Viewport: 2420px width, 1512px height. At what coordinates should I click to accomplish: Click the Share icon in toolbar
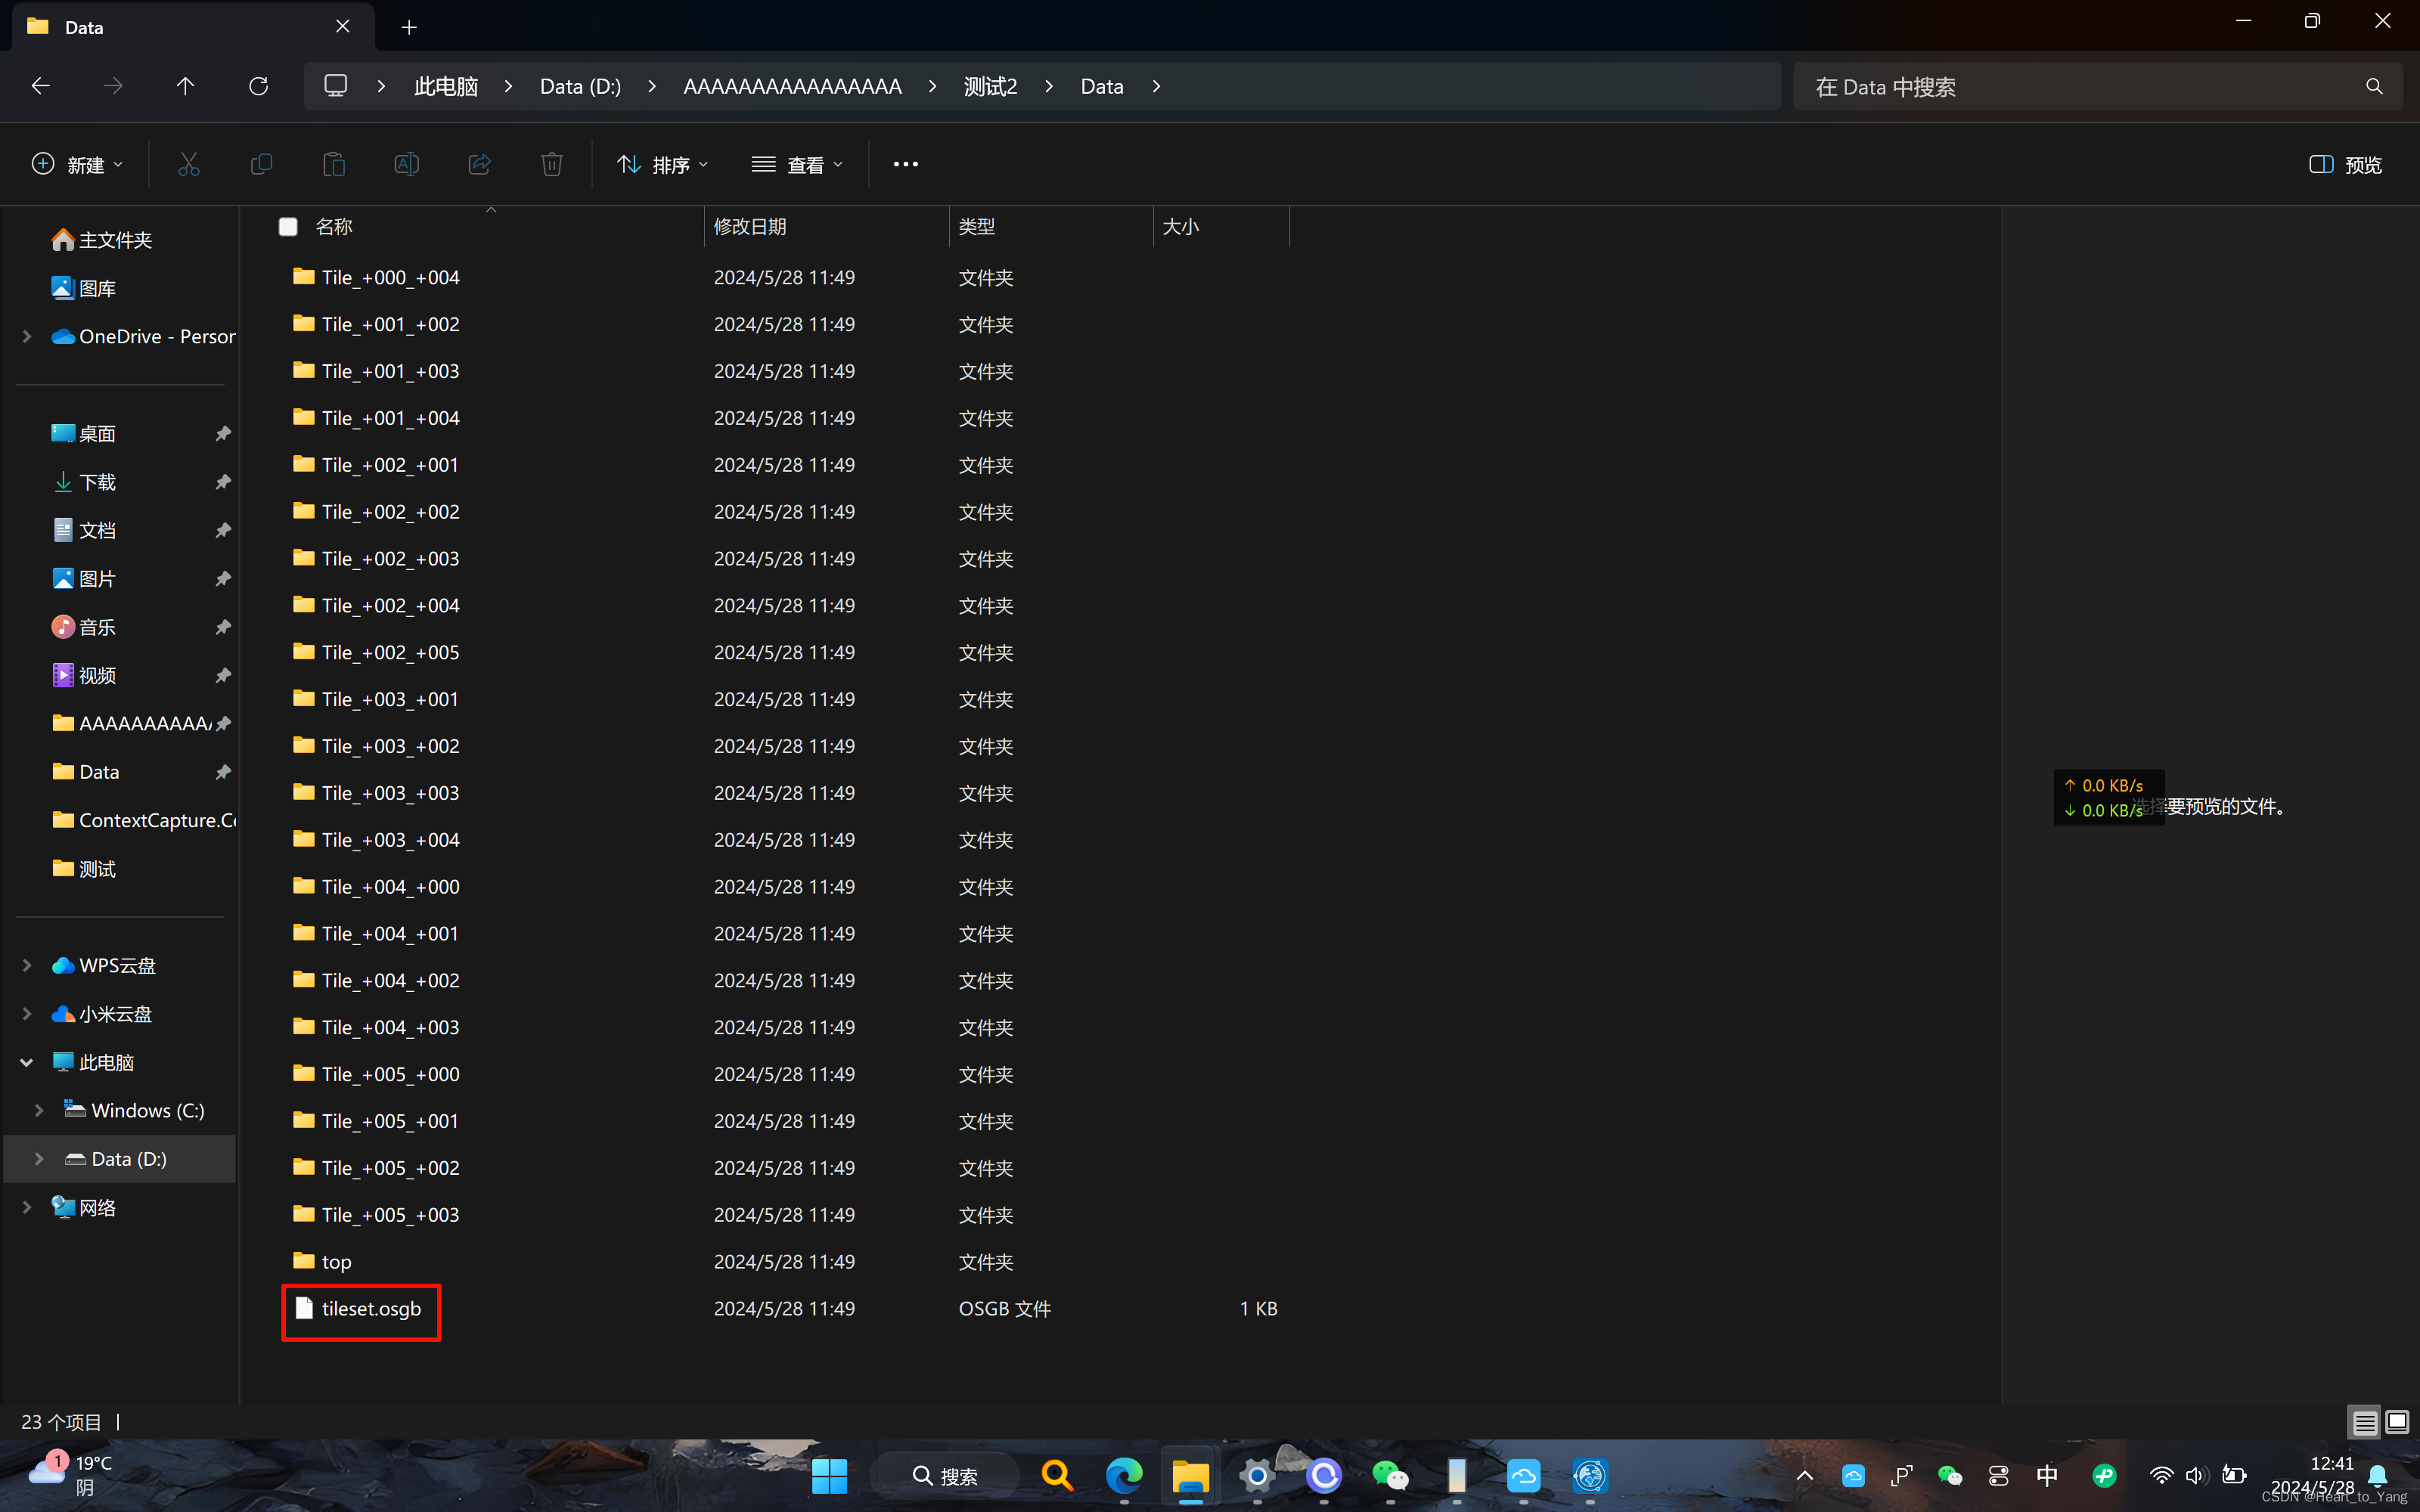click(x=479, y=164)
